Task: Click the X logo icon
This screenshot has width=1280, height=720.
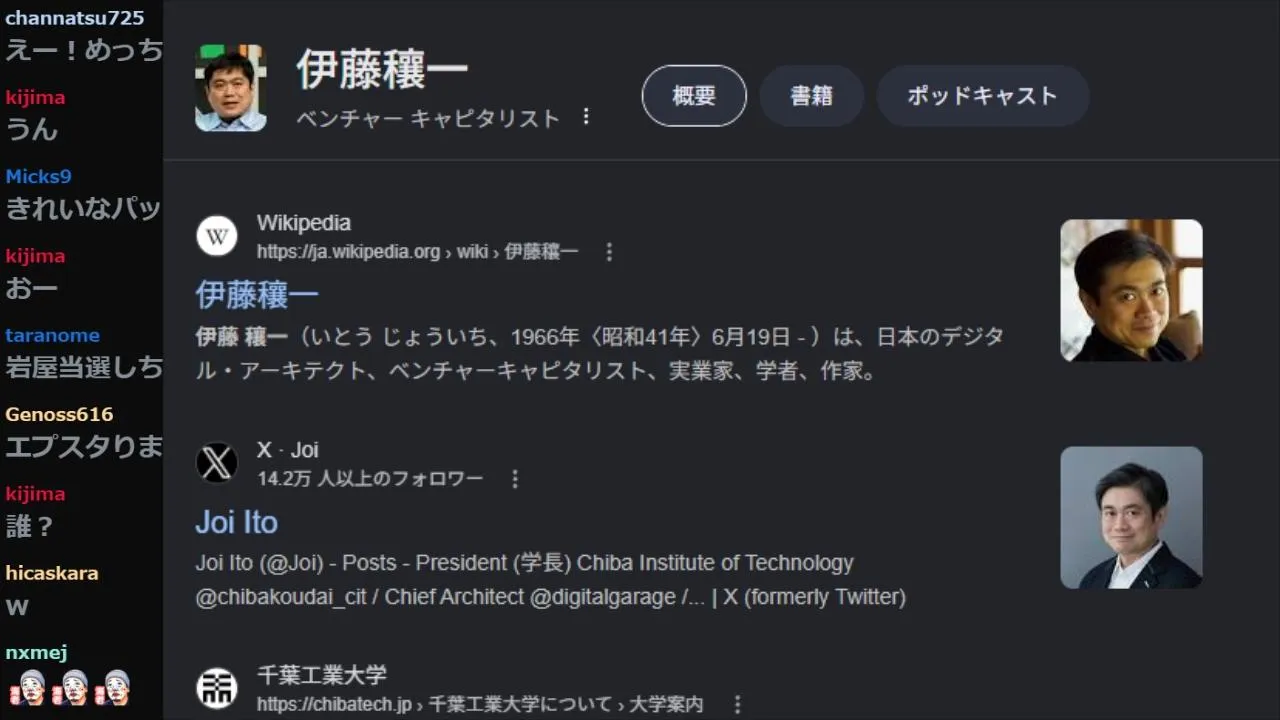Action: point(217,463)
